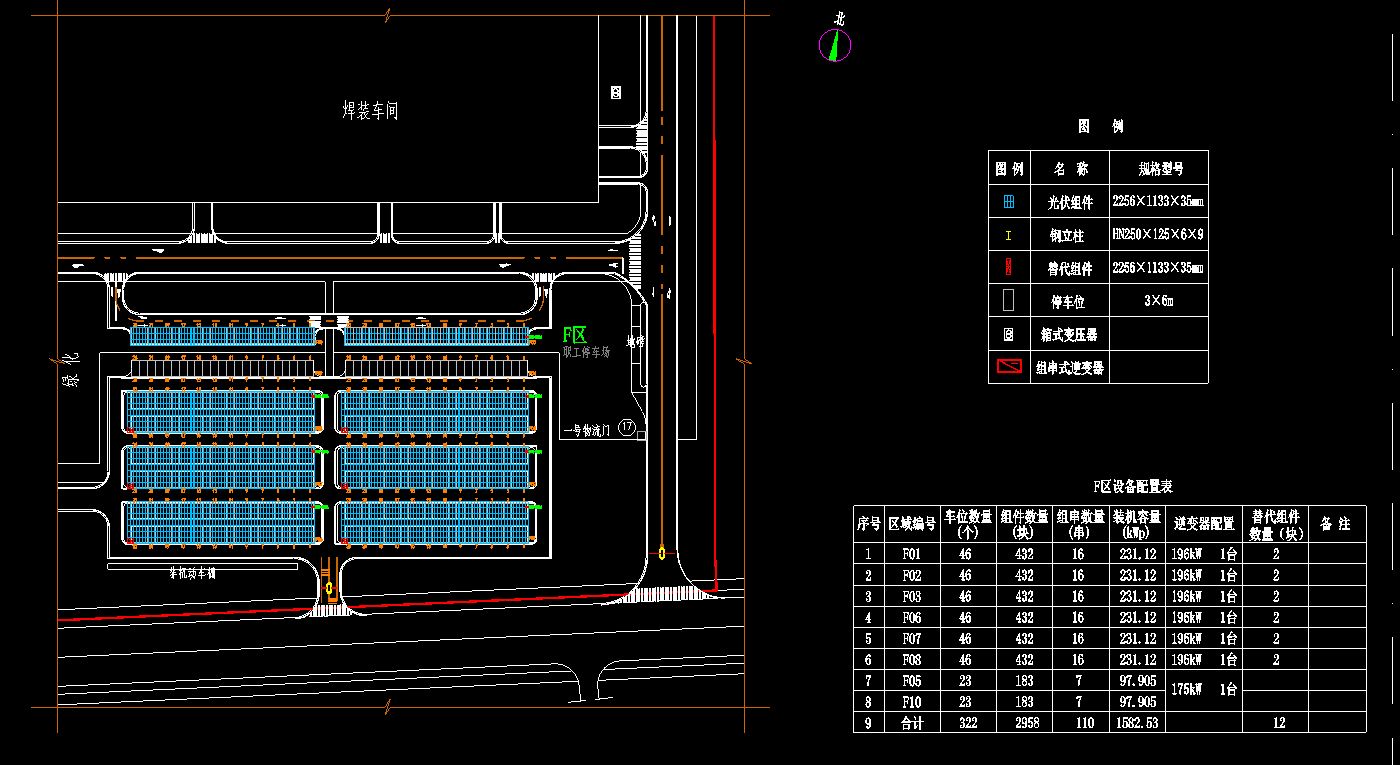
Task: Click the 光伏组件 row 2256×1133×35mm specification
Action: [x=1158, y=202]
